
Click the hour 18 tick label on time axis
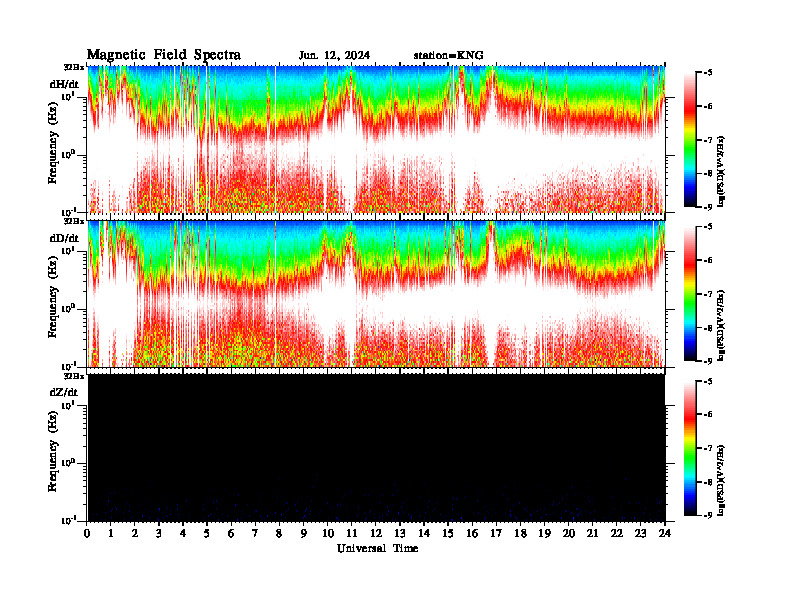520,533
